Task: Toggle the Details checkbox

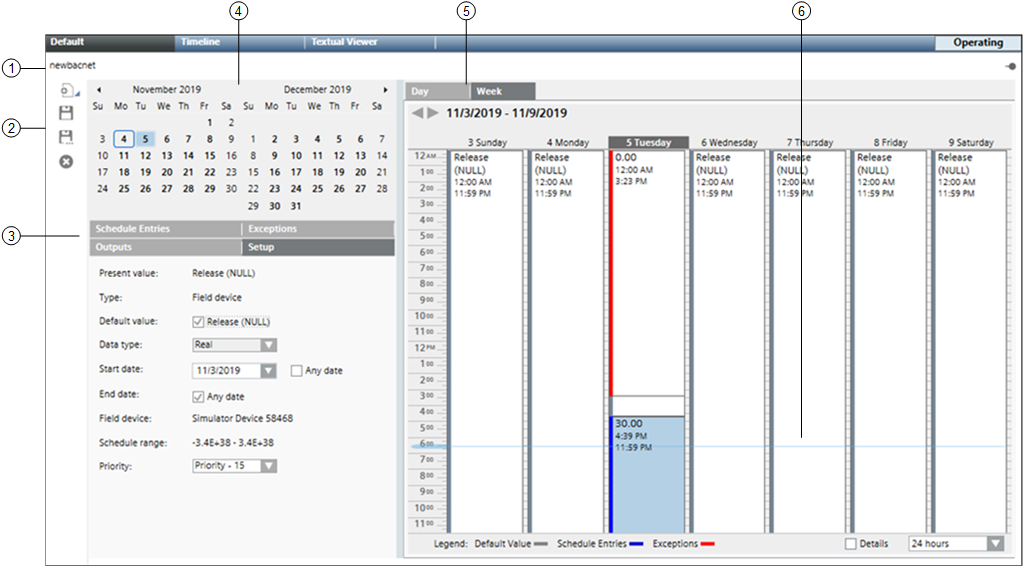Action: [851, 544]
